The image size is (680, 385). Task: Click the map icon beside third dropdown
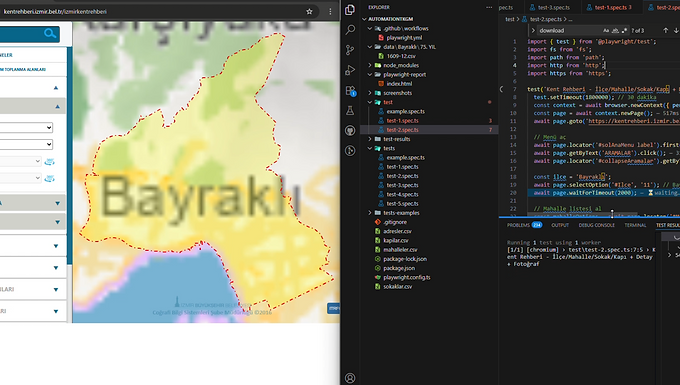click(x=49, y=162)
